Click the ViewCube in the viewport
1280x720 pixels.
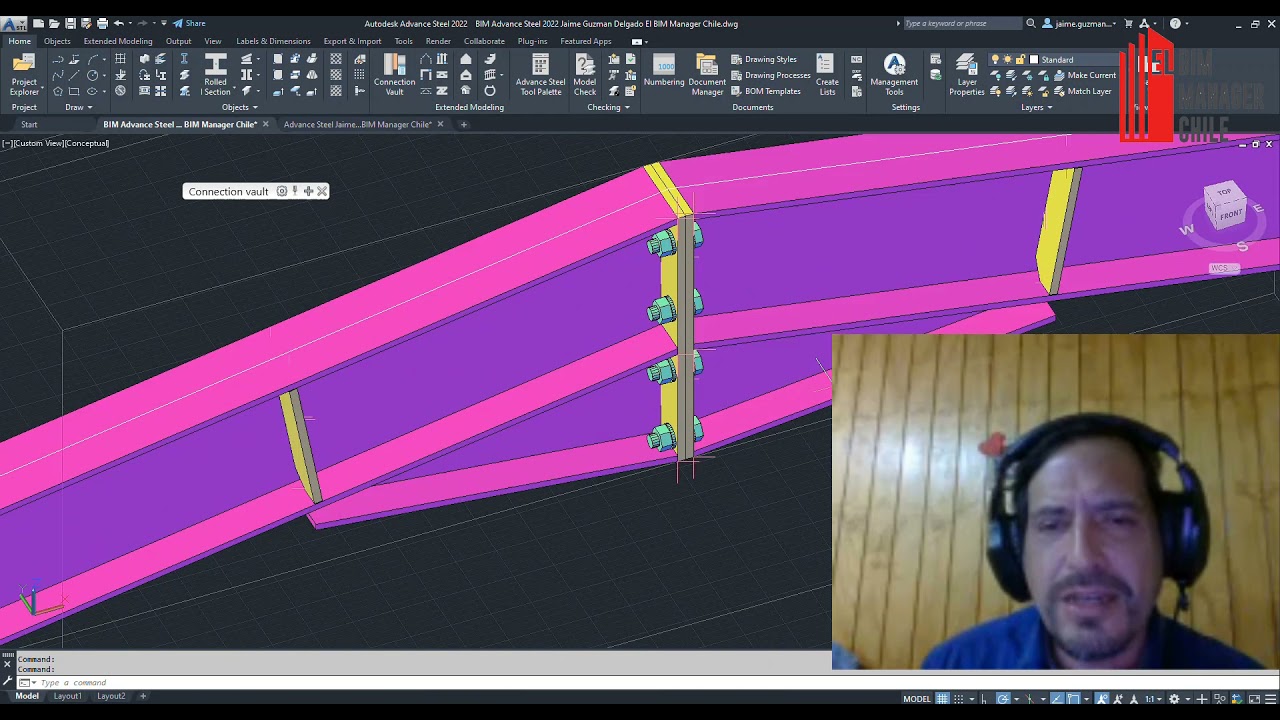[x=1224, y=206]
